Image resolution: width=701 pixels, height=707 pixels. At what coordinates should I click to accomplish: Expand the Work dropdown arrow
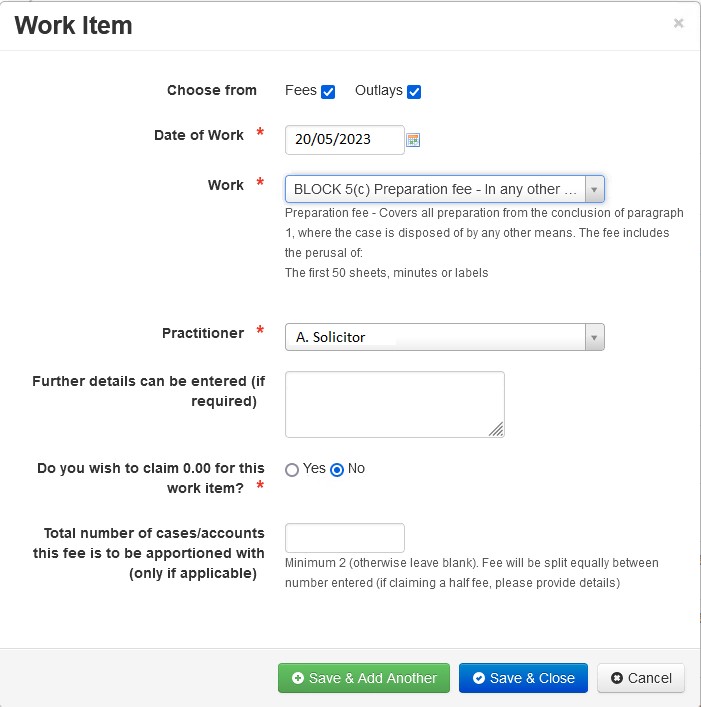coord(594,189)
